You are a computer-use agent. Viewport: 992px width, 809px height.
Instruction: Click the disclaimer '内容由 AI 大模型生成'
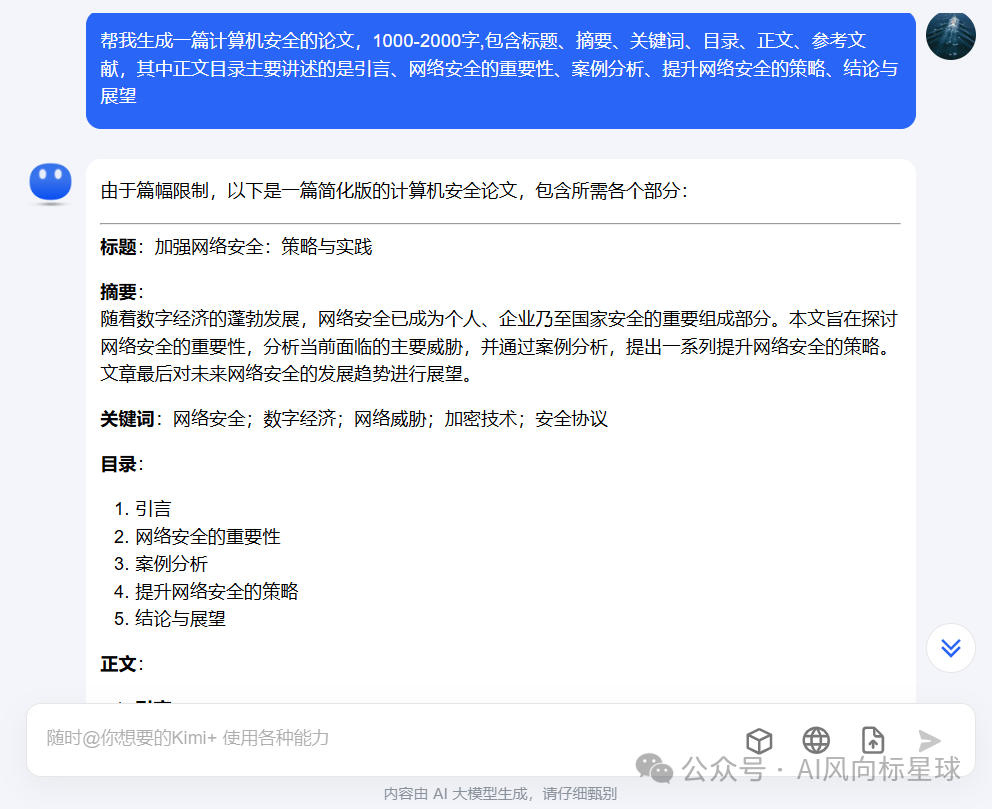pyautogui.click(x=500, y=793)
